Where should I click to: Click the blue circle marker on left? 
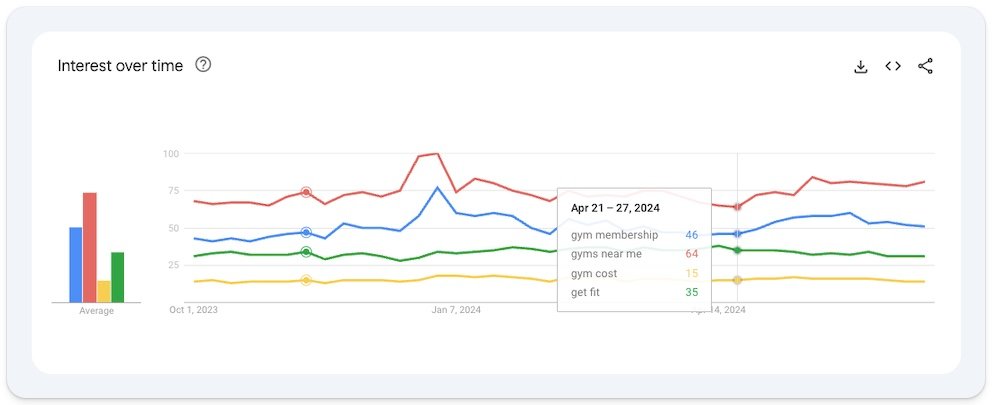pyautogui.click(x=306, y=232)
